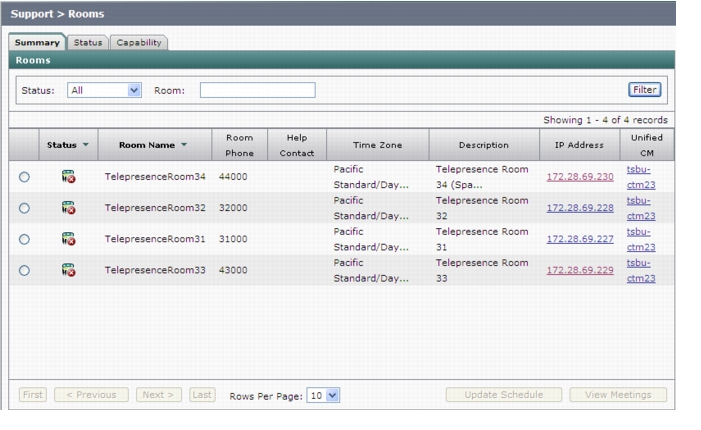
Task: Click the error status icon for TelepresenceRoom32
Action: (68, 208)
